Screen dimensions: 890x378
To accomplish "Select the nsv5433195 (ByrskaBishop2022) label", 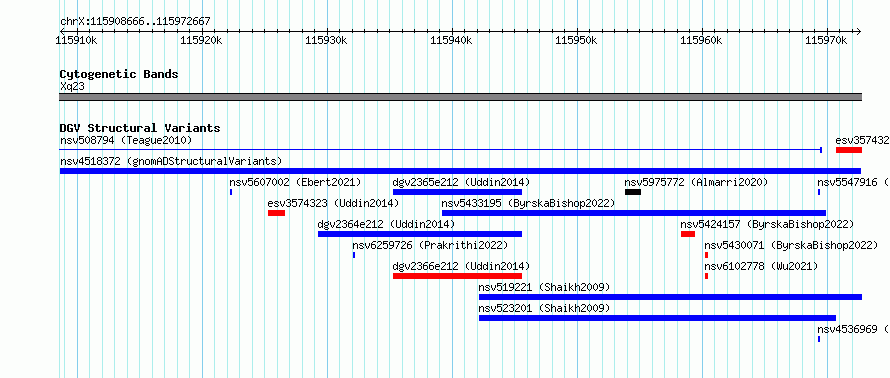I will coord(528,203).
